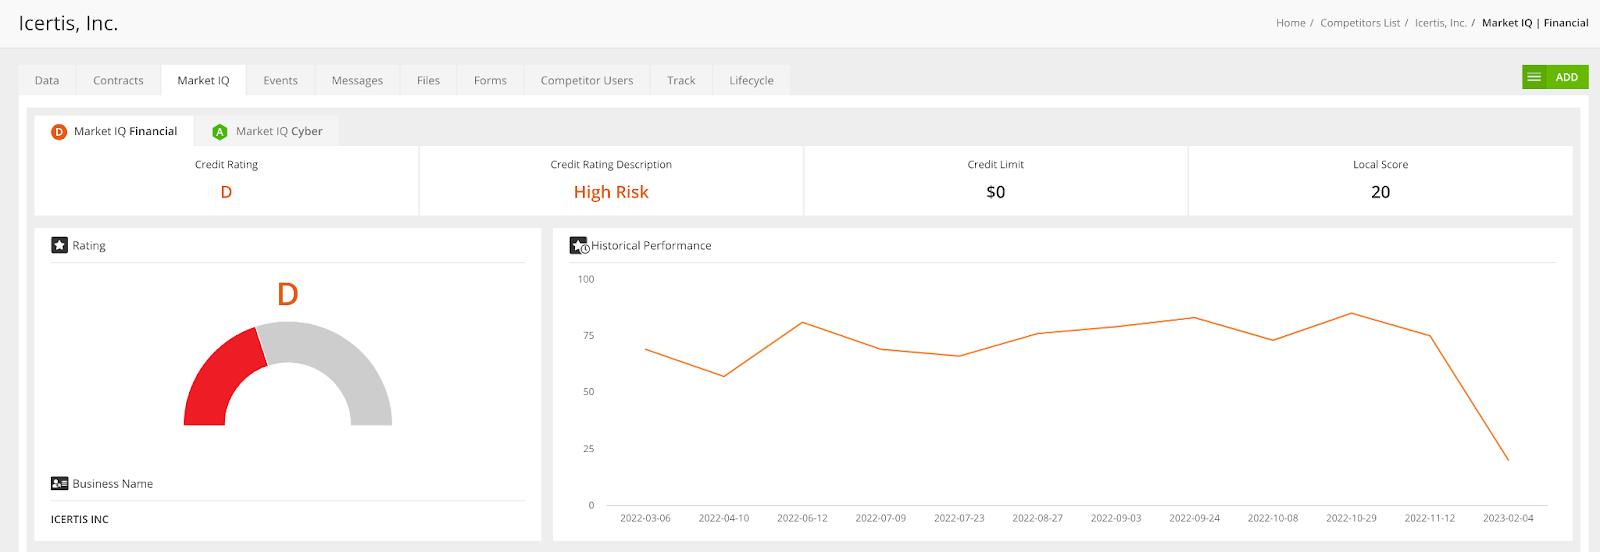Click the 2022-09-03 axis date
1600x552 pixels.
pos(1116,518)
